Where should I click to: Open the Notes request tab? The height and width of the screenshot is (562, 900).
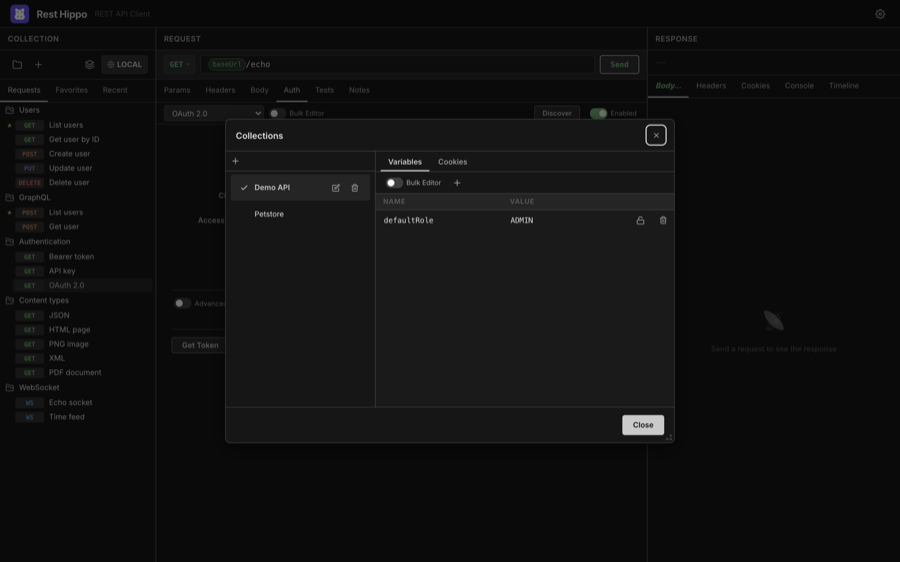[359, 90]
